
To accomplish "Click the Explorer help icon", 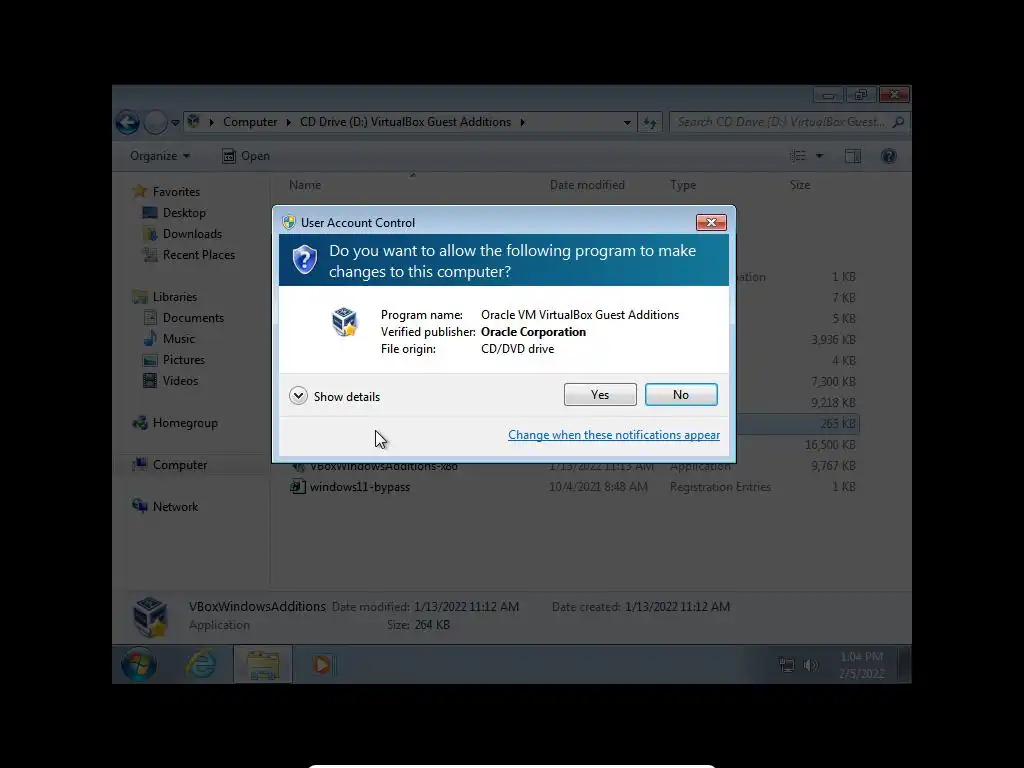I will [889, 156].
